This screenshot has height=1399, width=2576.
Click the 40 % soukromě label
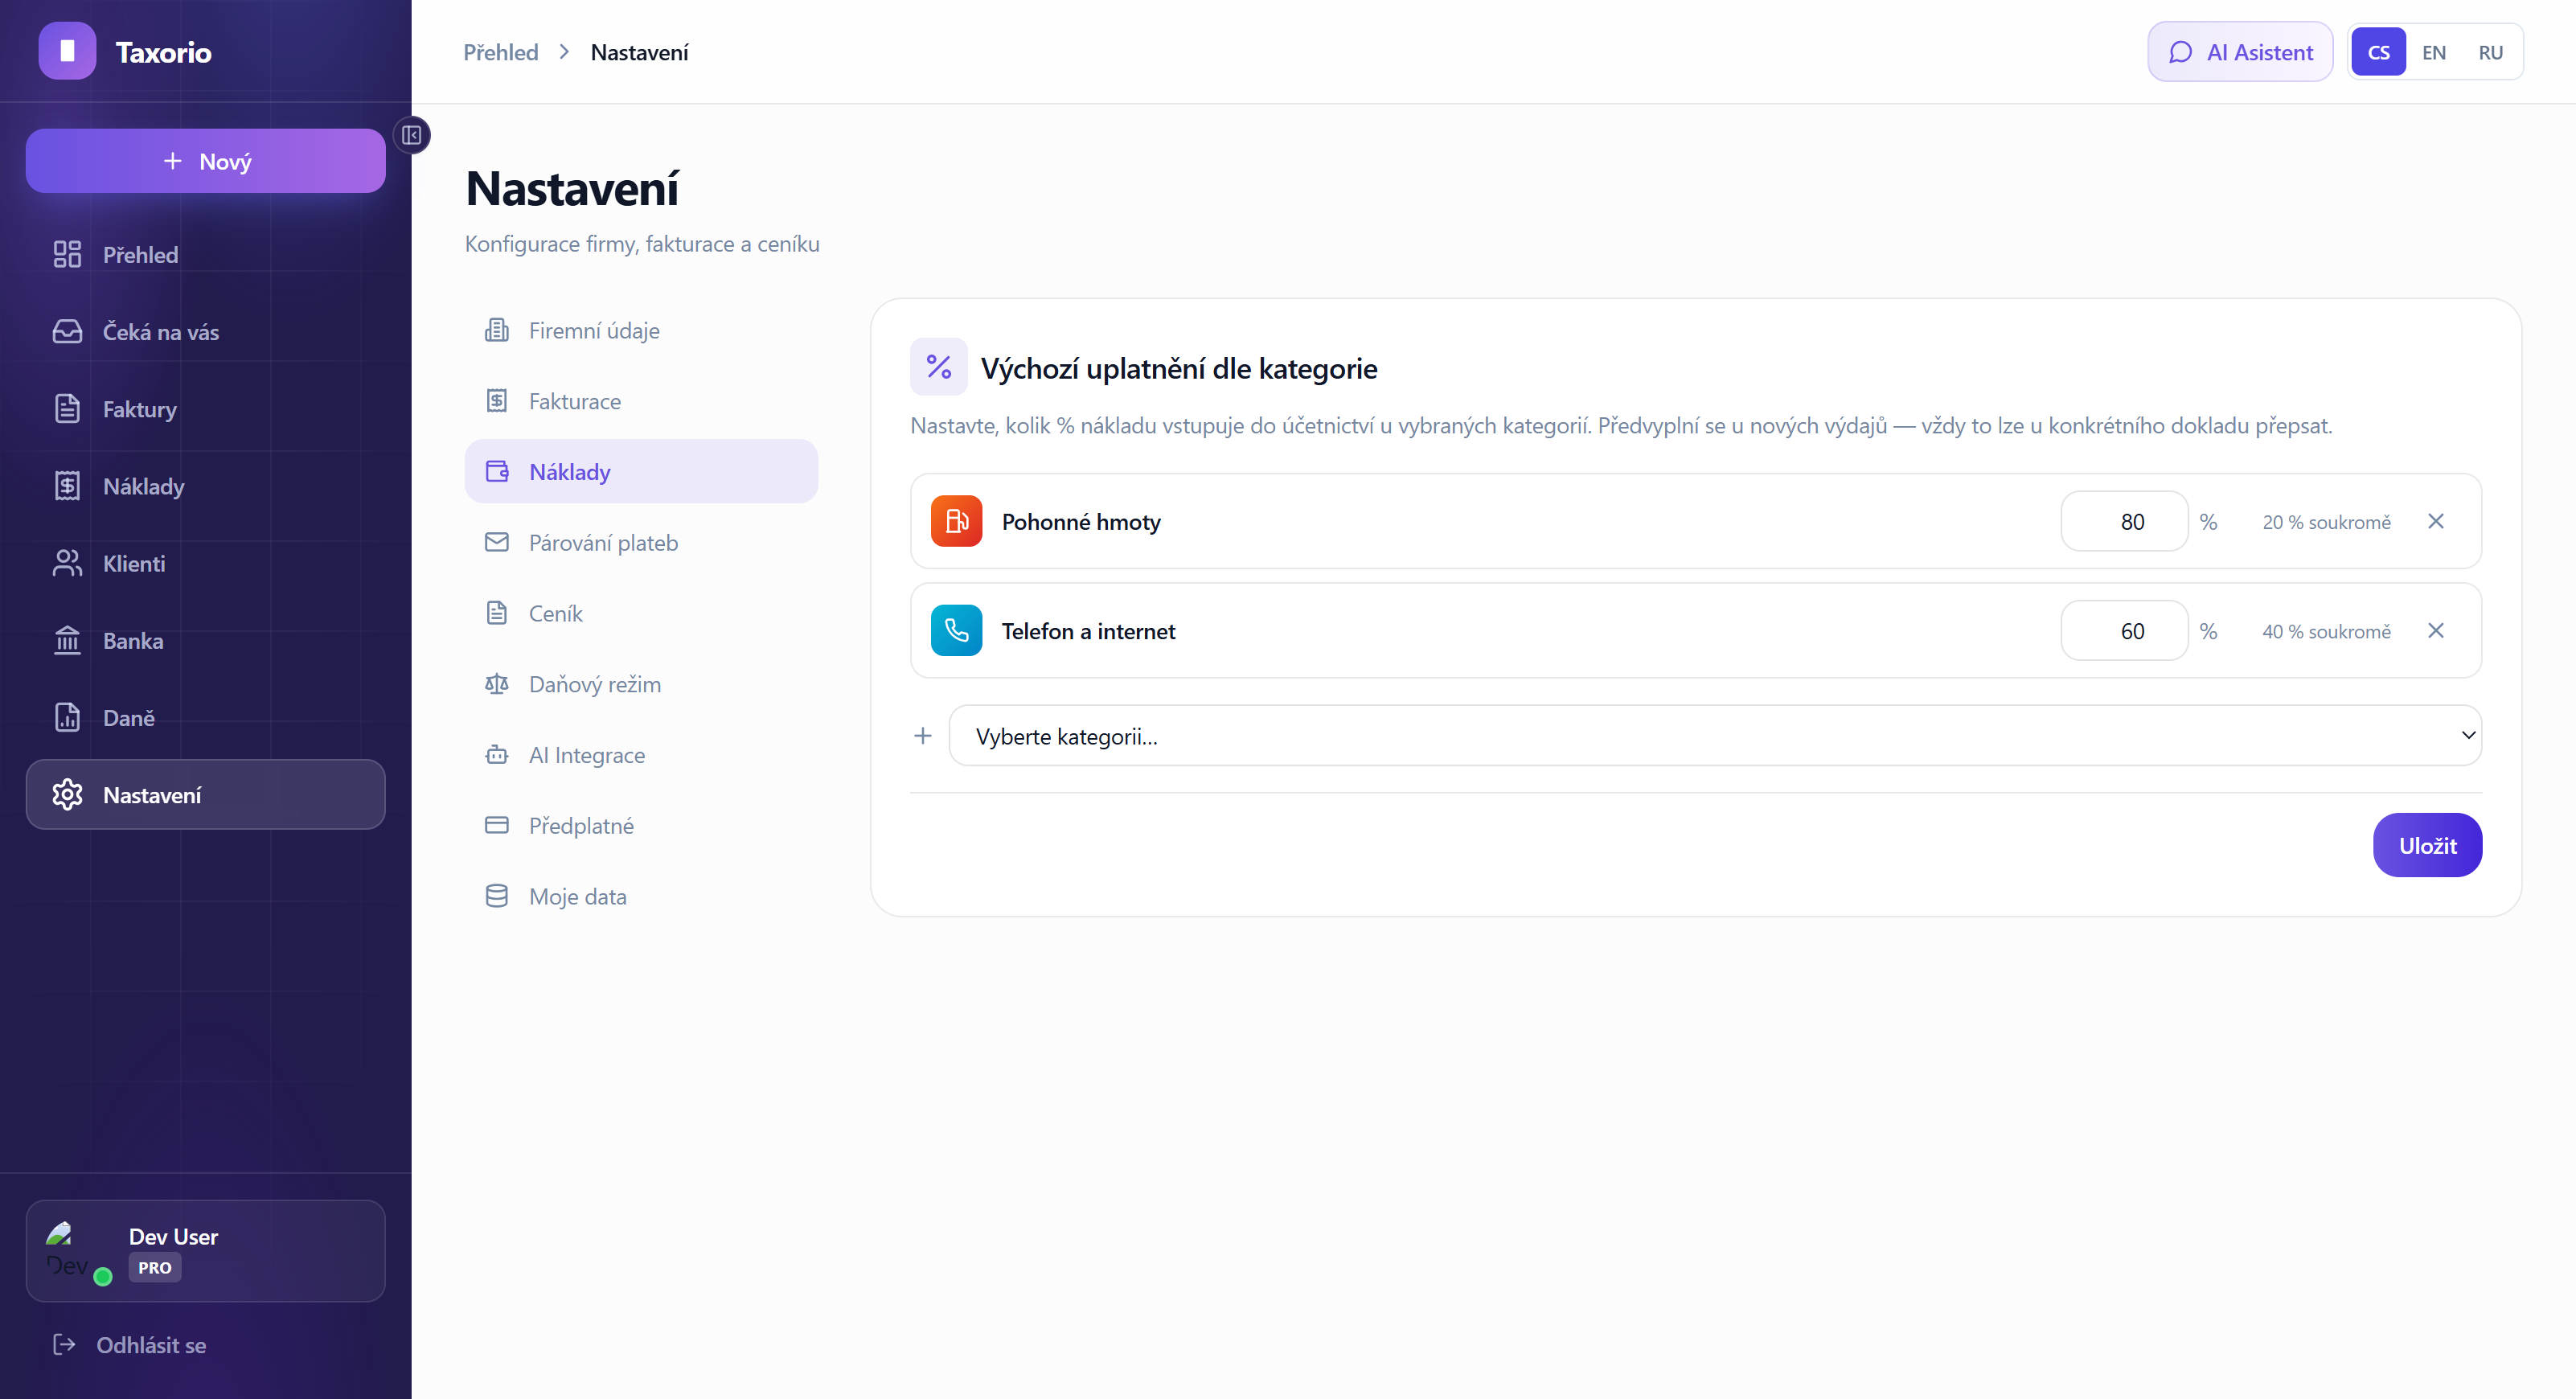pyautogui.click(x=2326, y=631)
